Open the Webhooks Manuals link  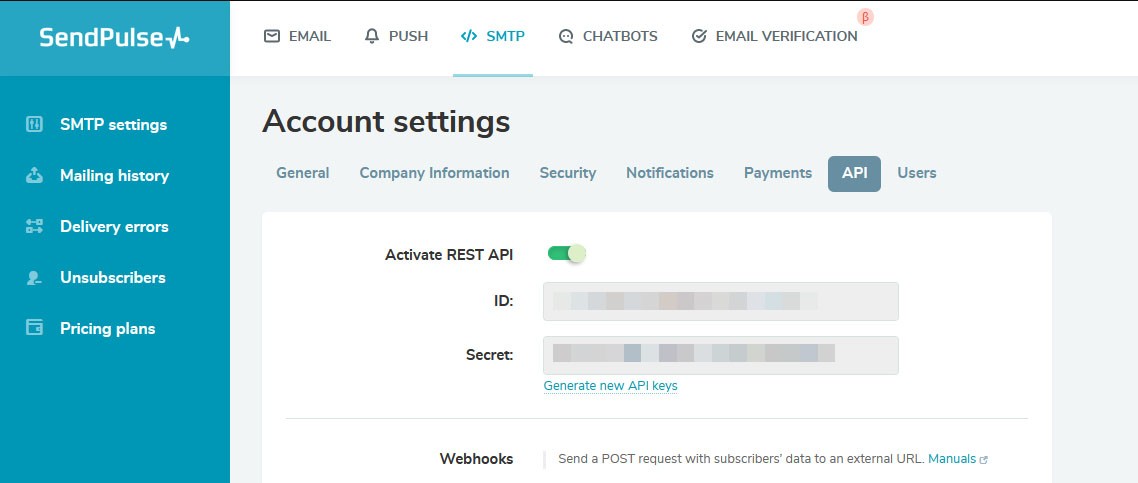pyautogui.click(x=952, y=459)
